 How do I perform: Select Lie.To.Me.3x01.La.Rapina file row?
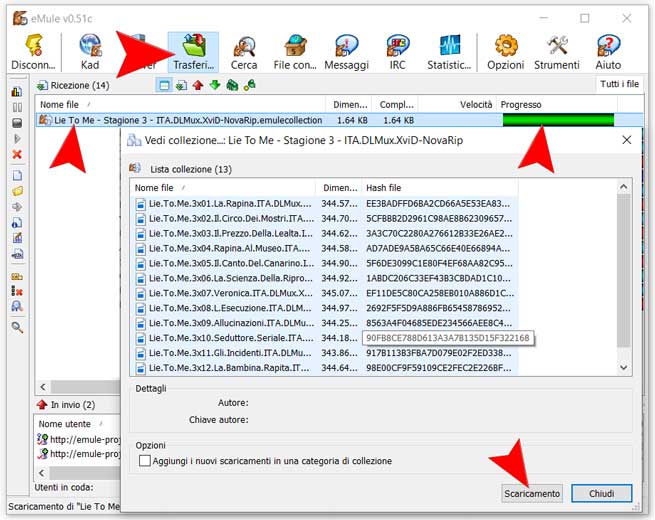point(325,204)
